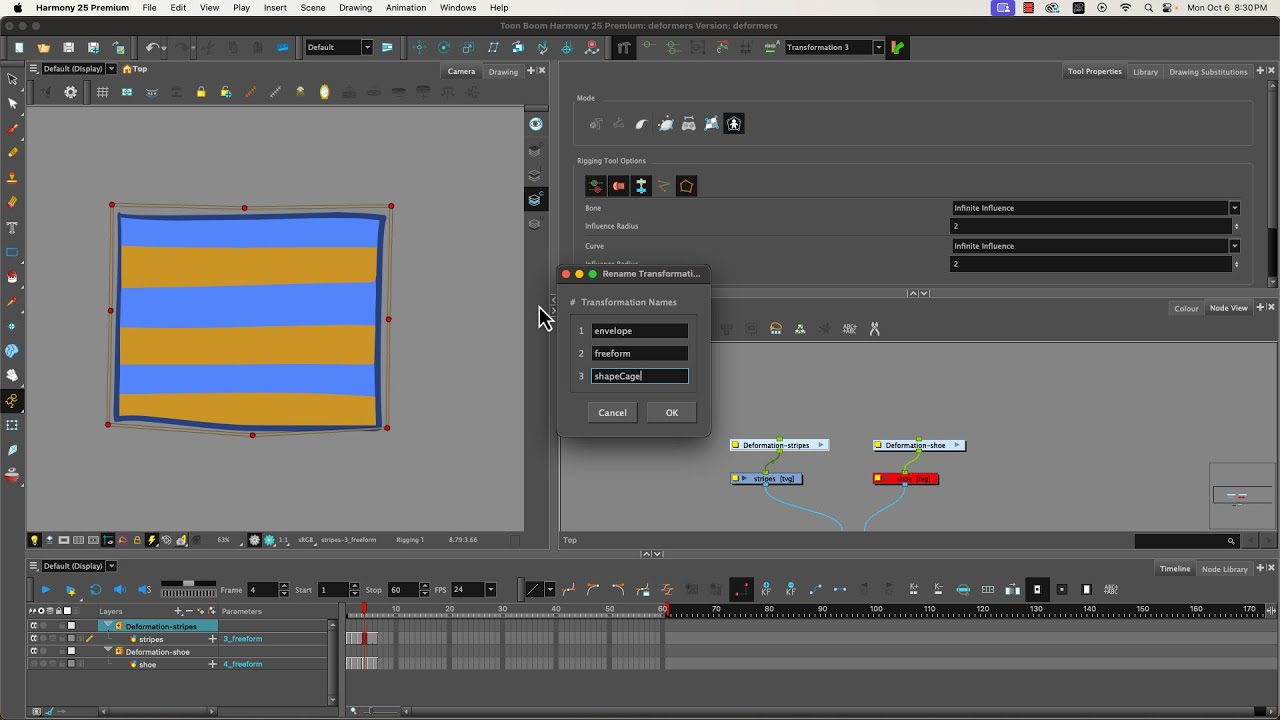Click the highlighted figure mode icon under Mode
This screenshot has height=720, width=1280.
tap(734, 124)
